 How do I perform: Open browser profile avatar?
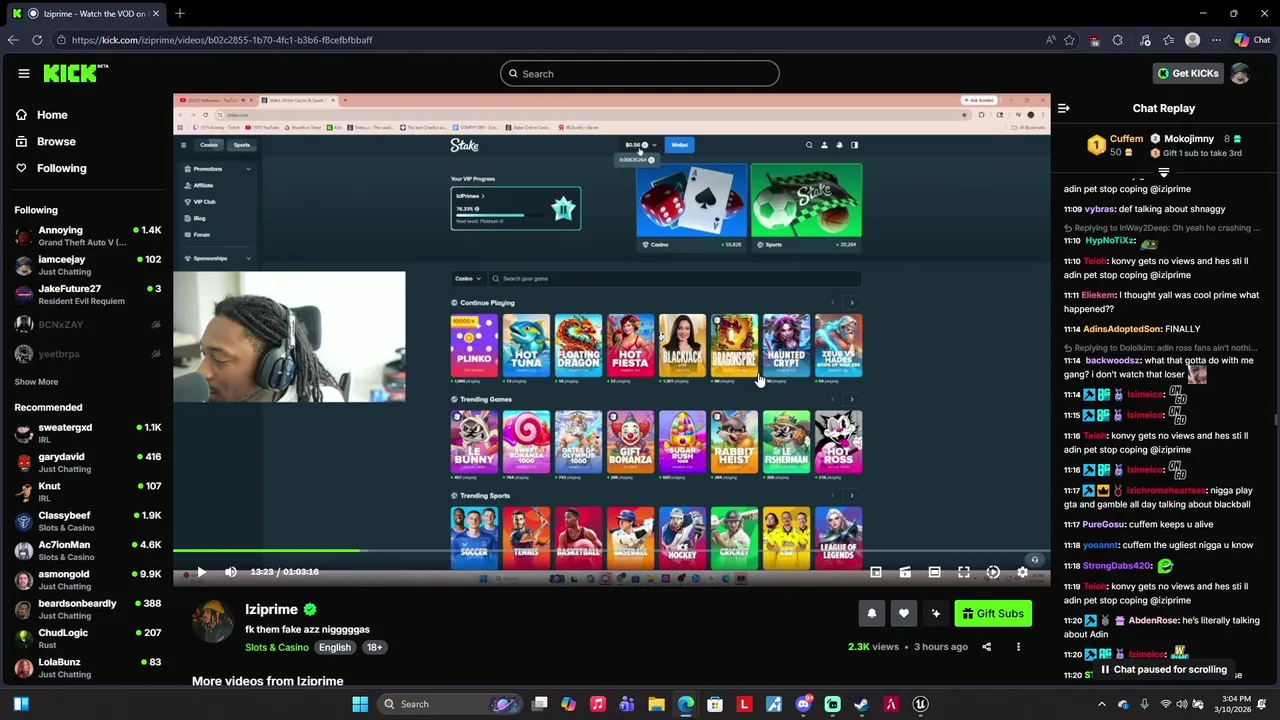tap(1192, 40)
